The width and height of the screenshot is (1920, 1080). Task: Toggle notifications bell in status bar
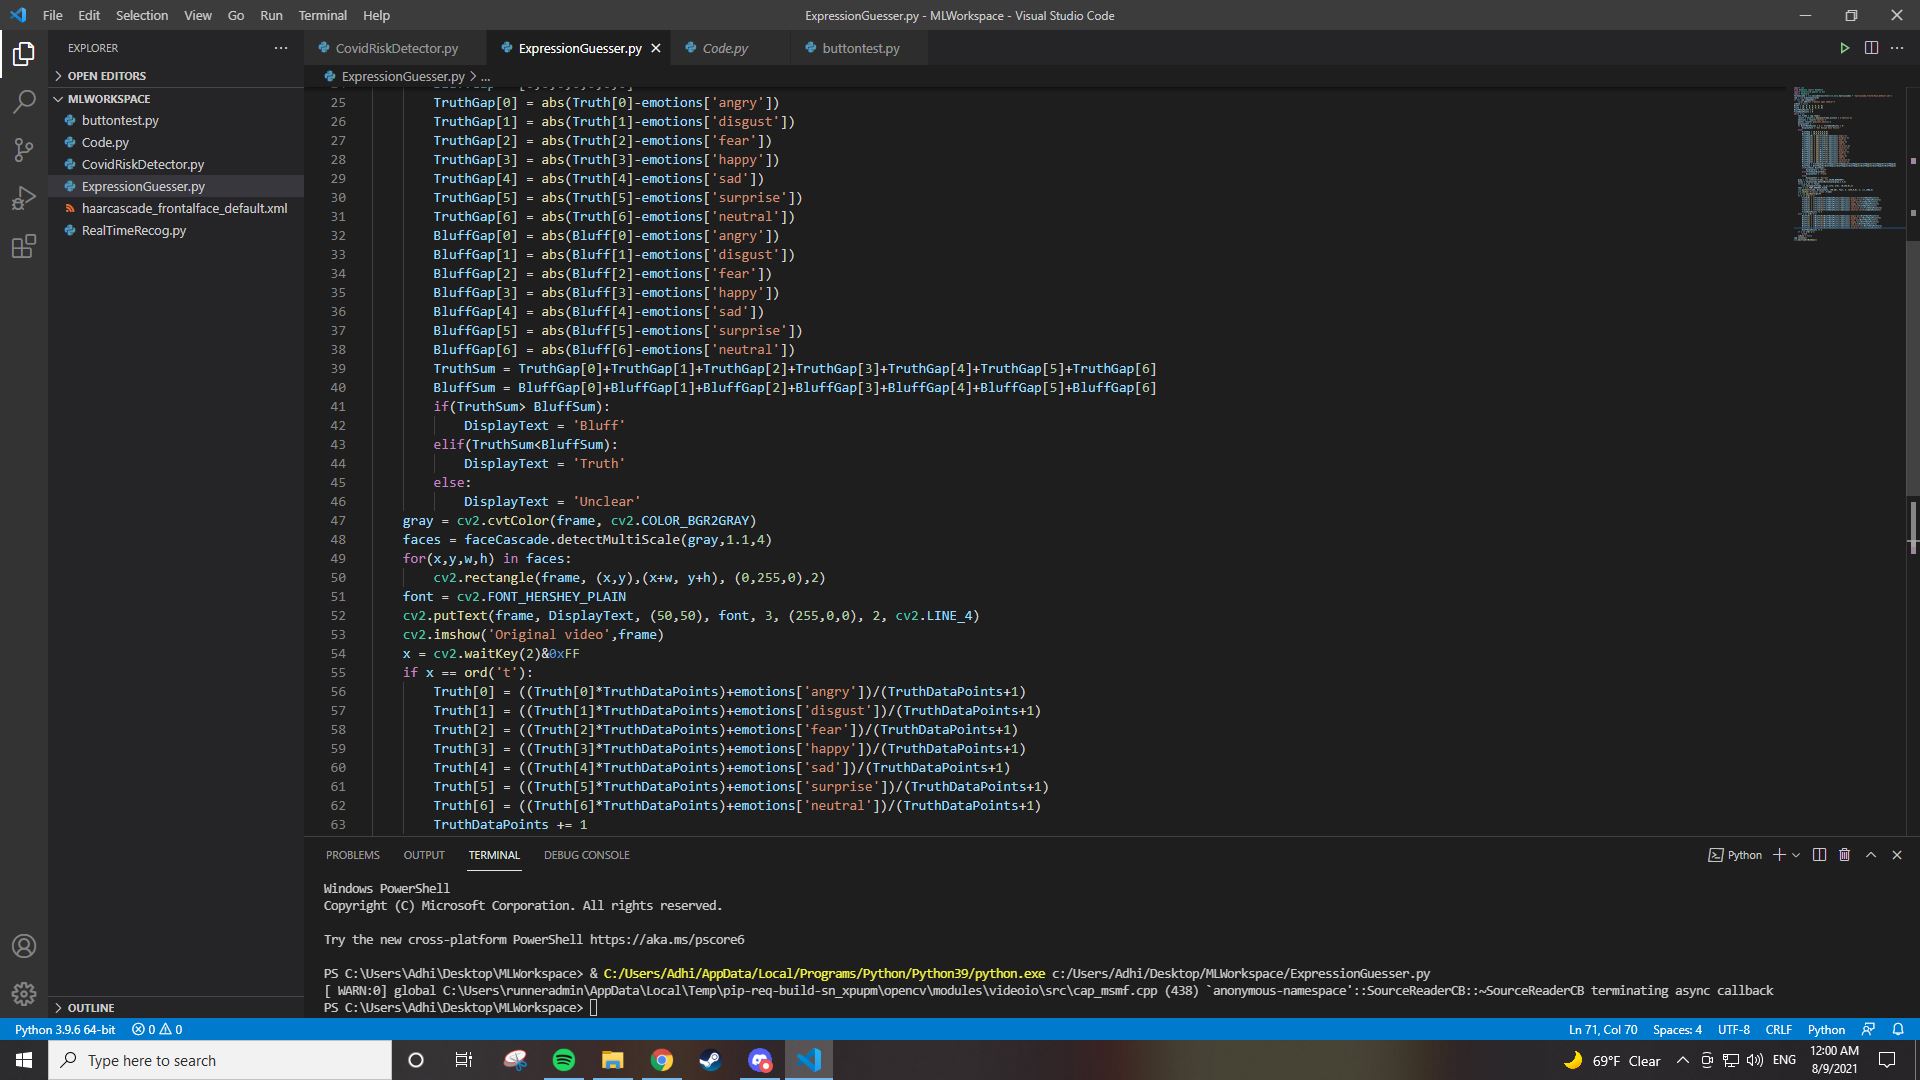(1898, 1029)
